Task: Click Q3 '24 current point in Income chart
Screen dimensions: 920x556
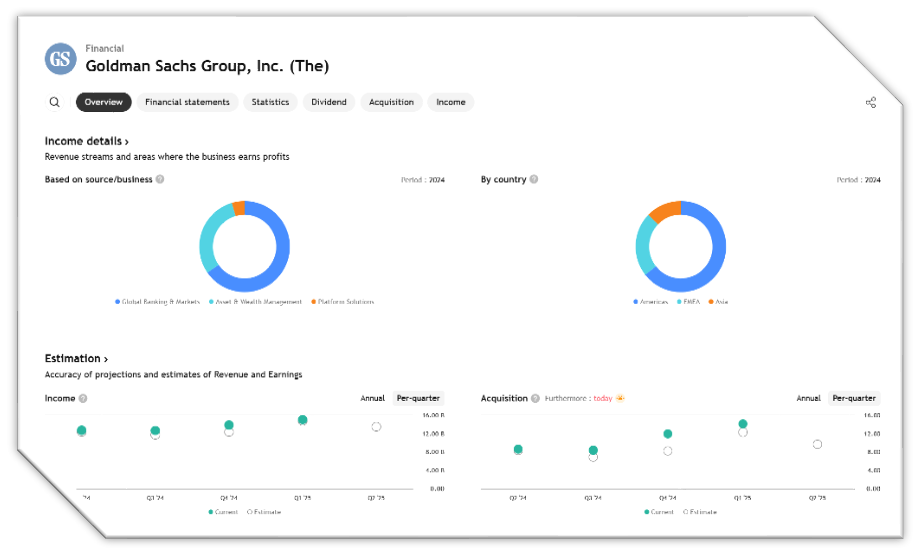Action: coord(155,430)
